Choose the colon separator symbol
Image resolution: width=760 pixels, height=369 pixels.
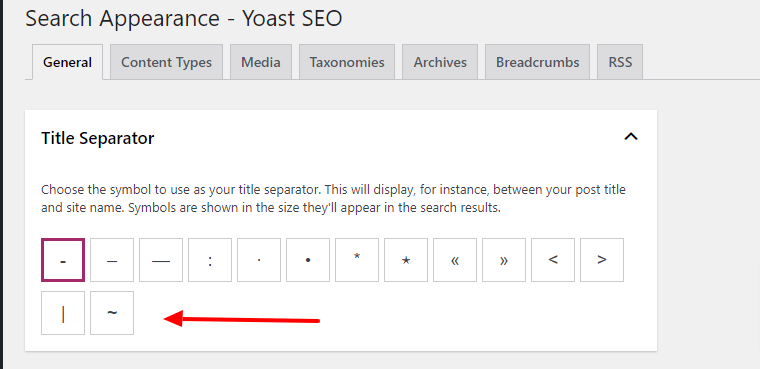[x=210, y=260]
